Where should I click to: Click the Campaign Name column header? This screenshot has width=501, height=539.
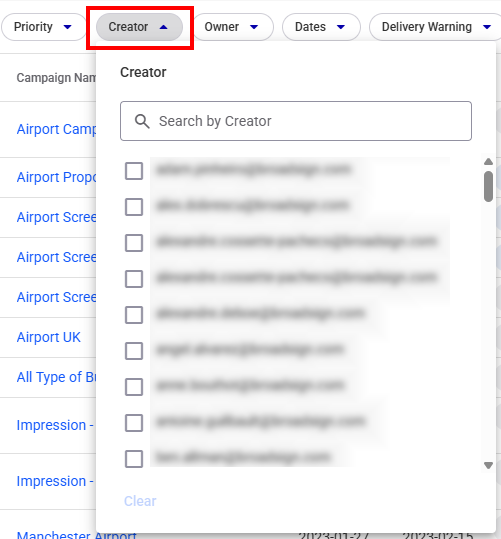(56, 78)
